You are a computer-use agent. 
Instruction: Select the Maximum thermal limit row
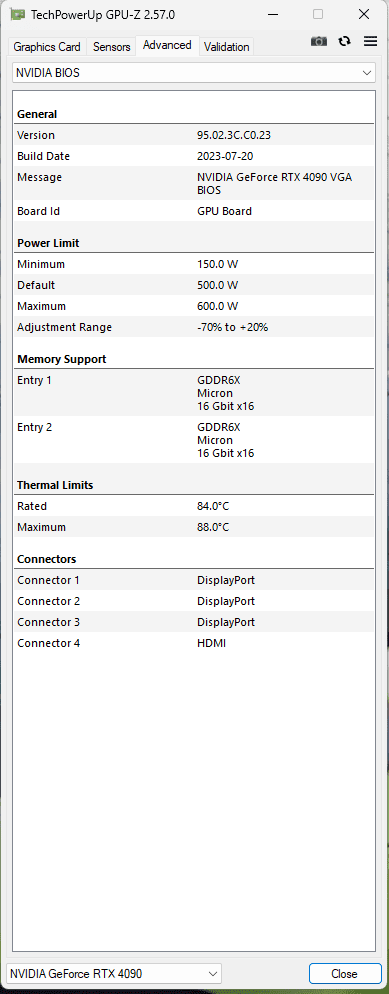coord(194,527)
